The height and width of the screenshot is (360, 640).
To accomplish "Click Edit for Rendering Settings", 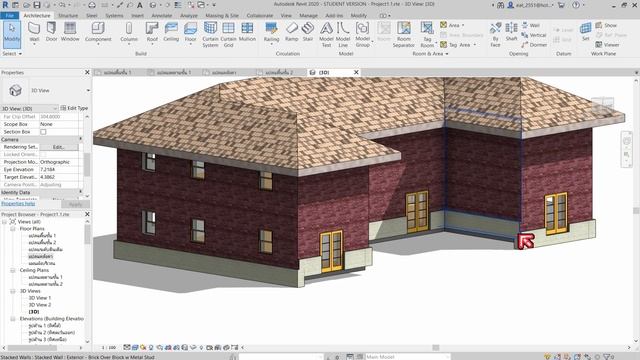I will coord(59,147).
